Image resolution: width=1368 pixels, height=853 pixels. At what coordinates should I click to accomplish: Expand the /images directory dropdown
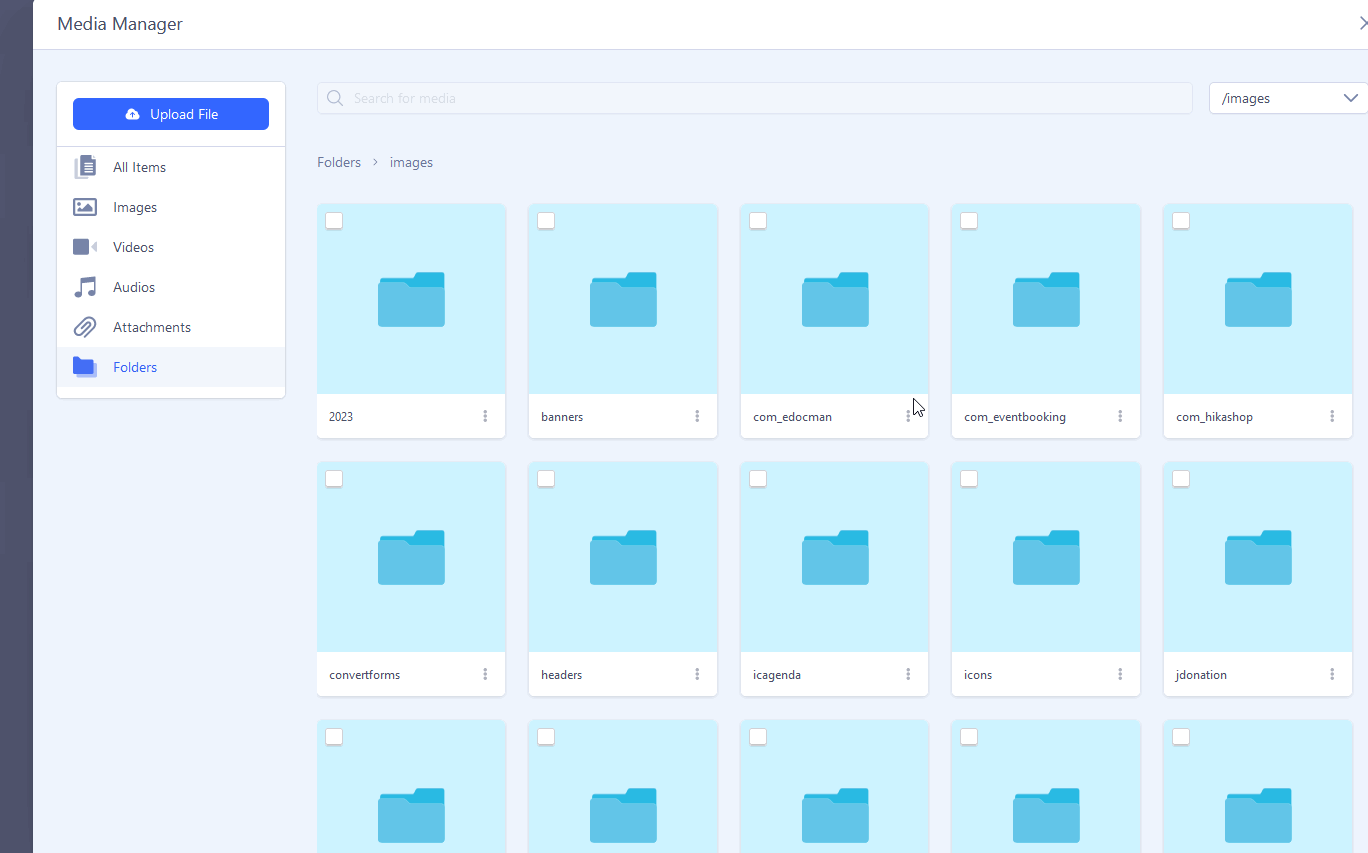point(1288,98)
